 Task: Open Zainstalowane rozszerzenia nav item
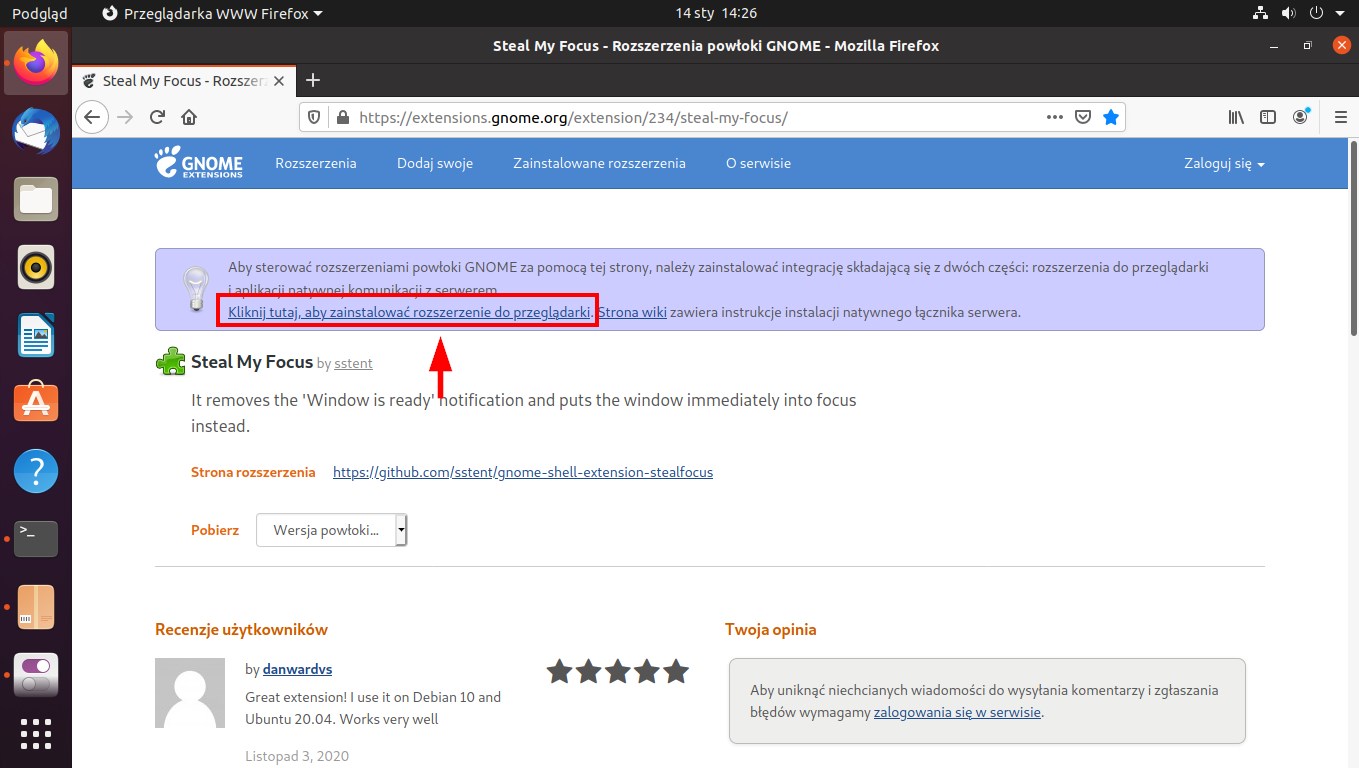click(599, 163)
